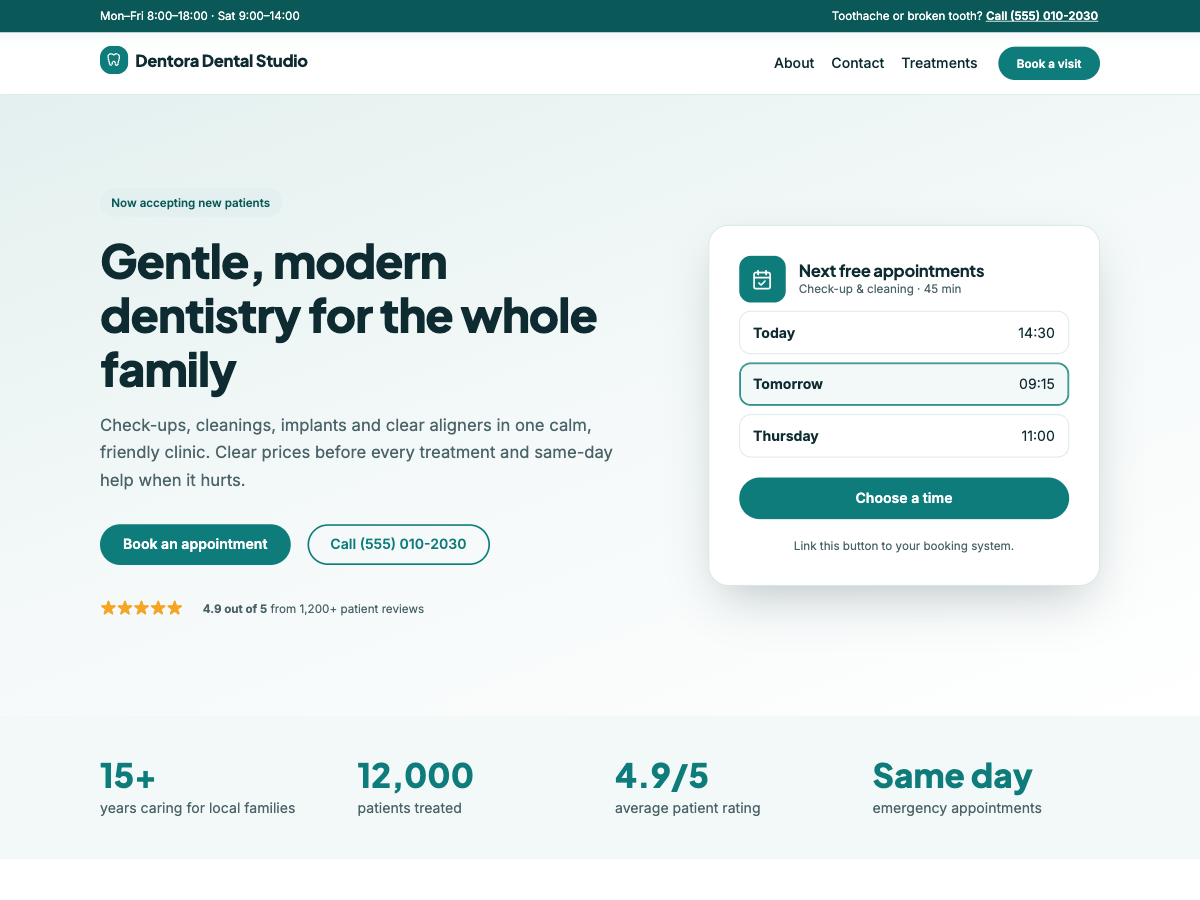Click the 12,000 patients treated statistic
The width and height of the screenshot is (1200, 900).
[415, 787]
